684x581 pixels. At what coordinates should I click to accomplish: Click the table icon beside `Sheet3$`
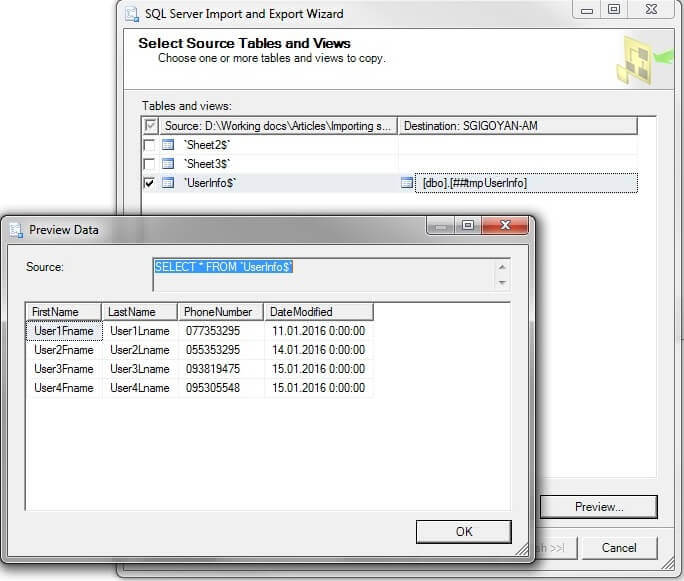168,163
